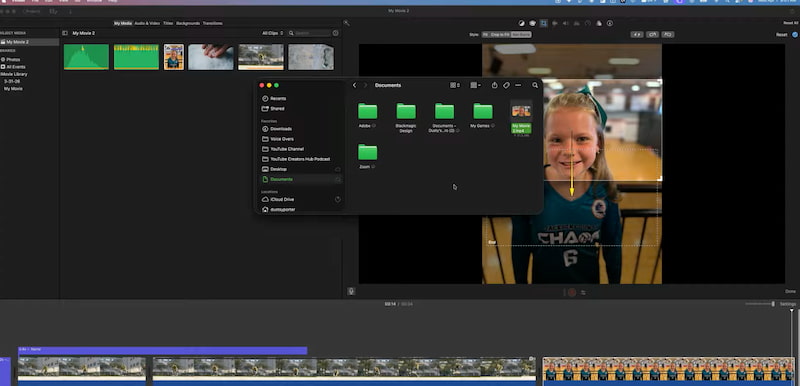
Task: Open the Color Balance adjustment
Action: click(x=521, y=23)
